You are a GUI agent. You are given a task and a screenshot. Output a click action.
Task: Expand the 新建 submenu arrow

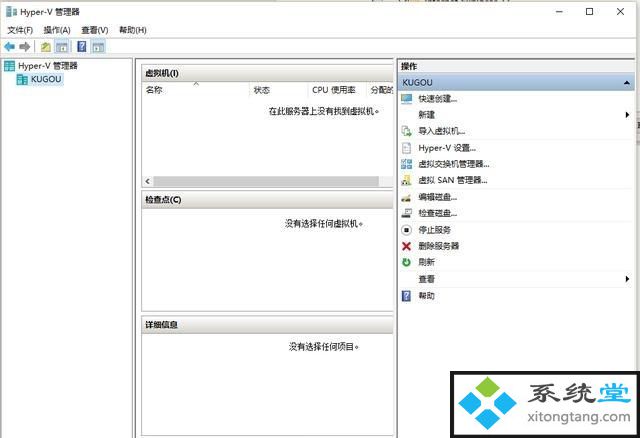(x=627, y=115)
